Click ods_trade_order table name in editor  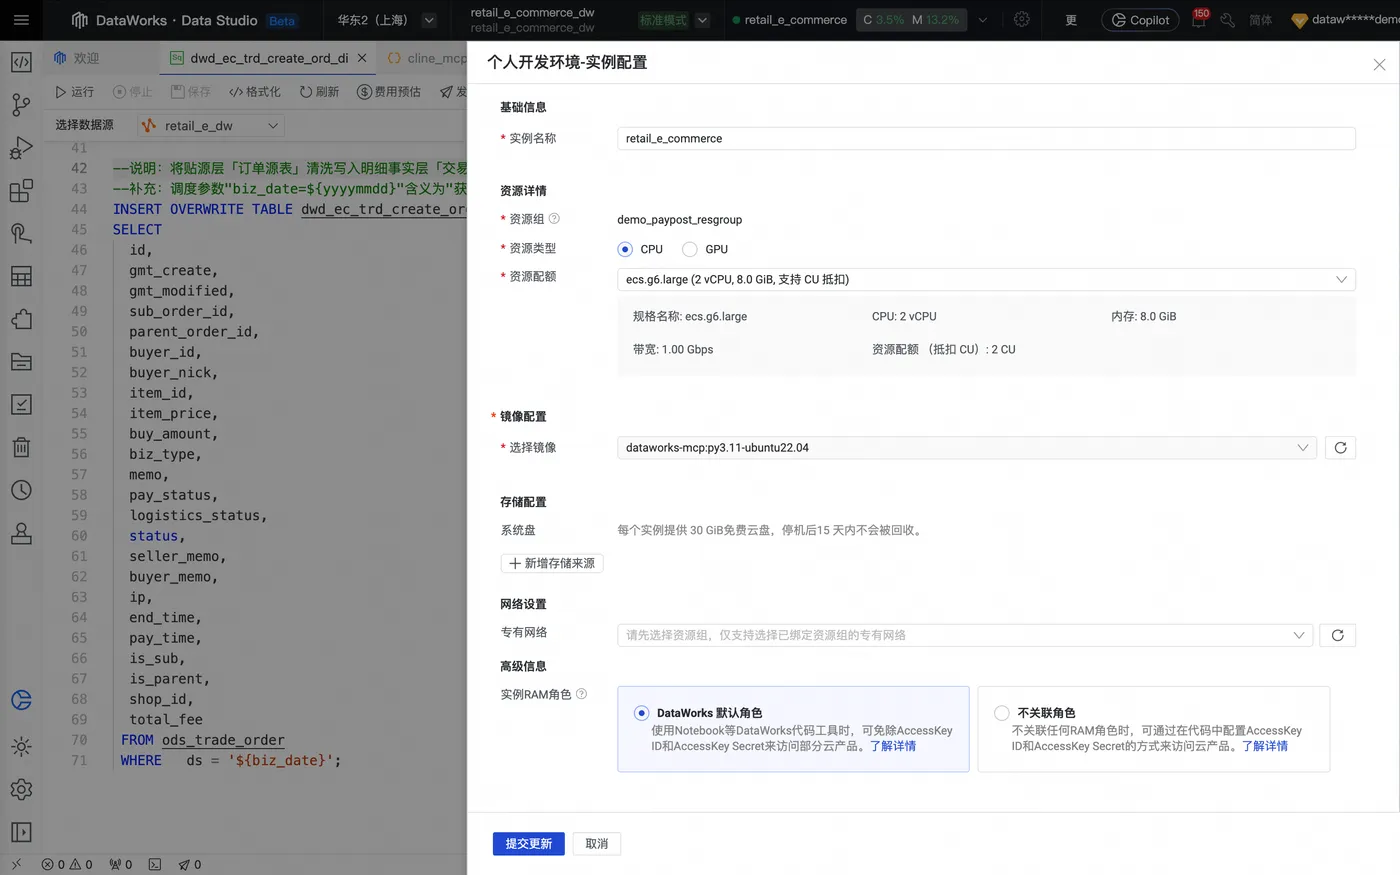coord(223,740)
